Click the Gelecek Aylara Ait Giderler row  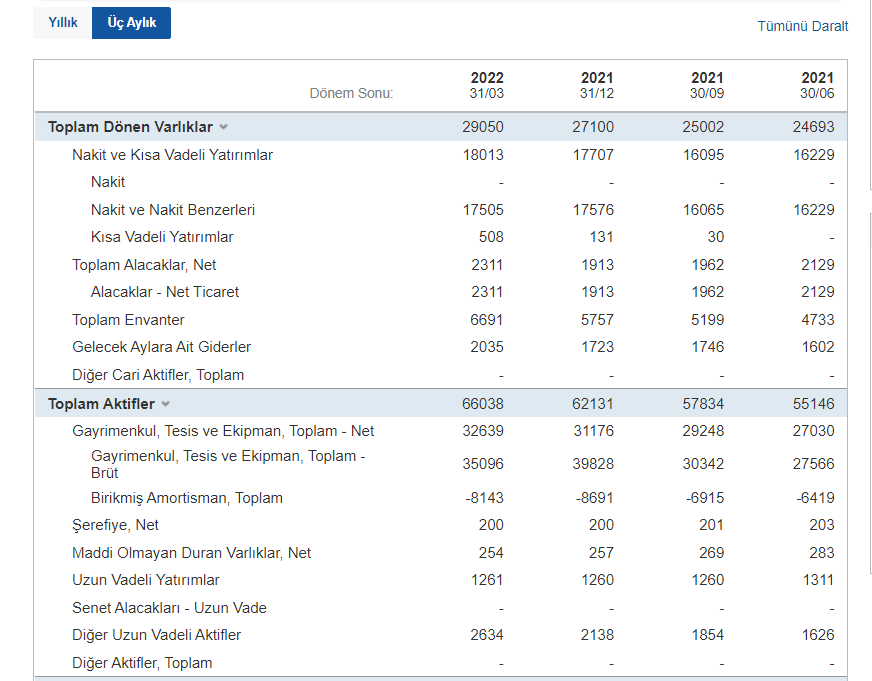point(161,347)
